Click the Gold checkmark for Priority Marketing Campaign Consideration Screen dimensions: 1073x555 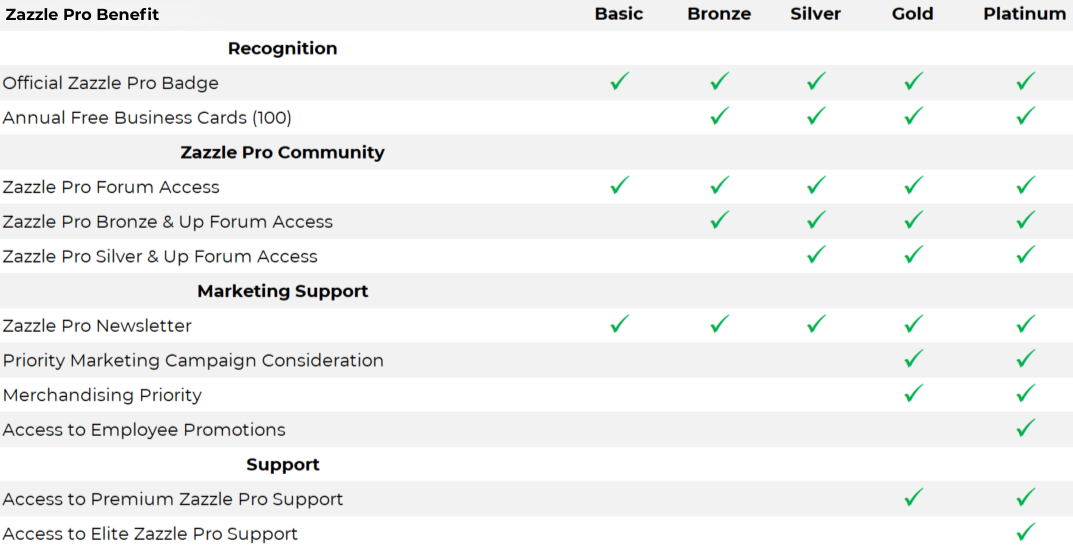pyautogui.click(x=913, y=360)
